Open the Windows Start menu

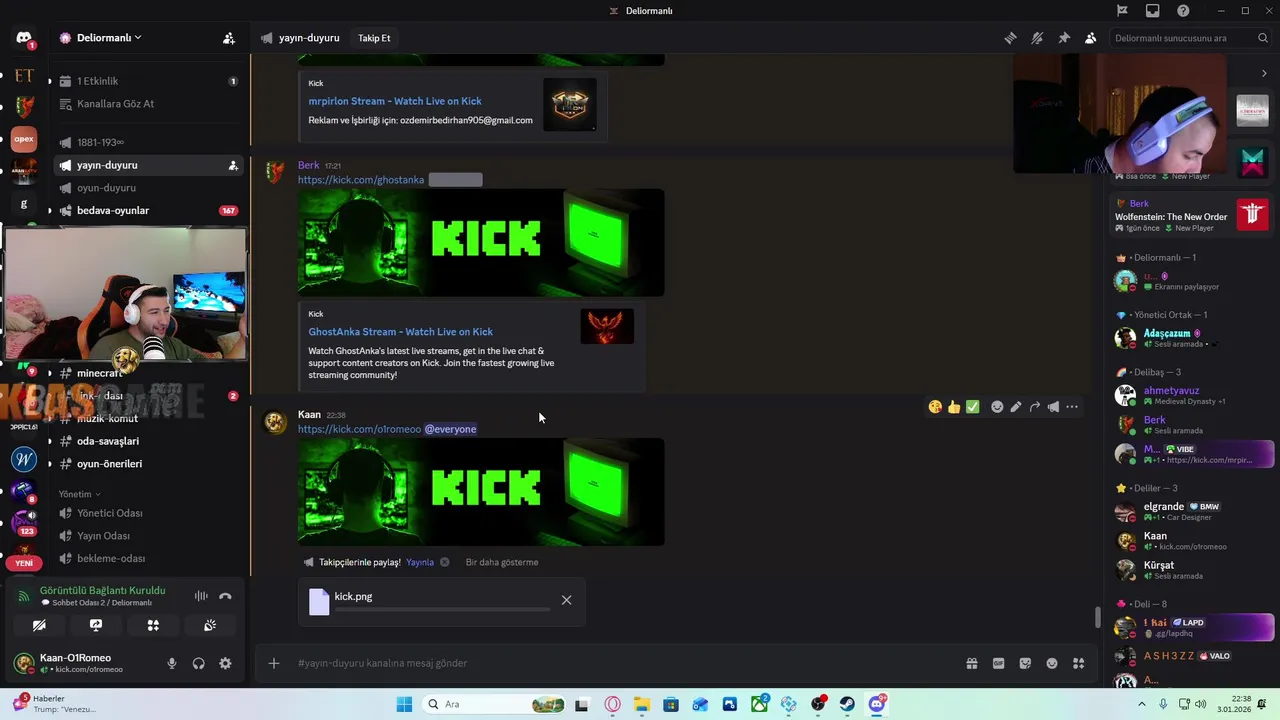pos(404,704)
